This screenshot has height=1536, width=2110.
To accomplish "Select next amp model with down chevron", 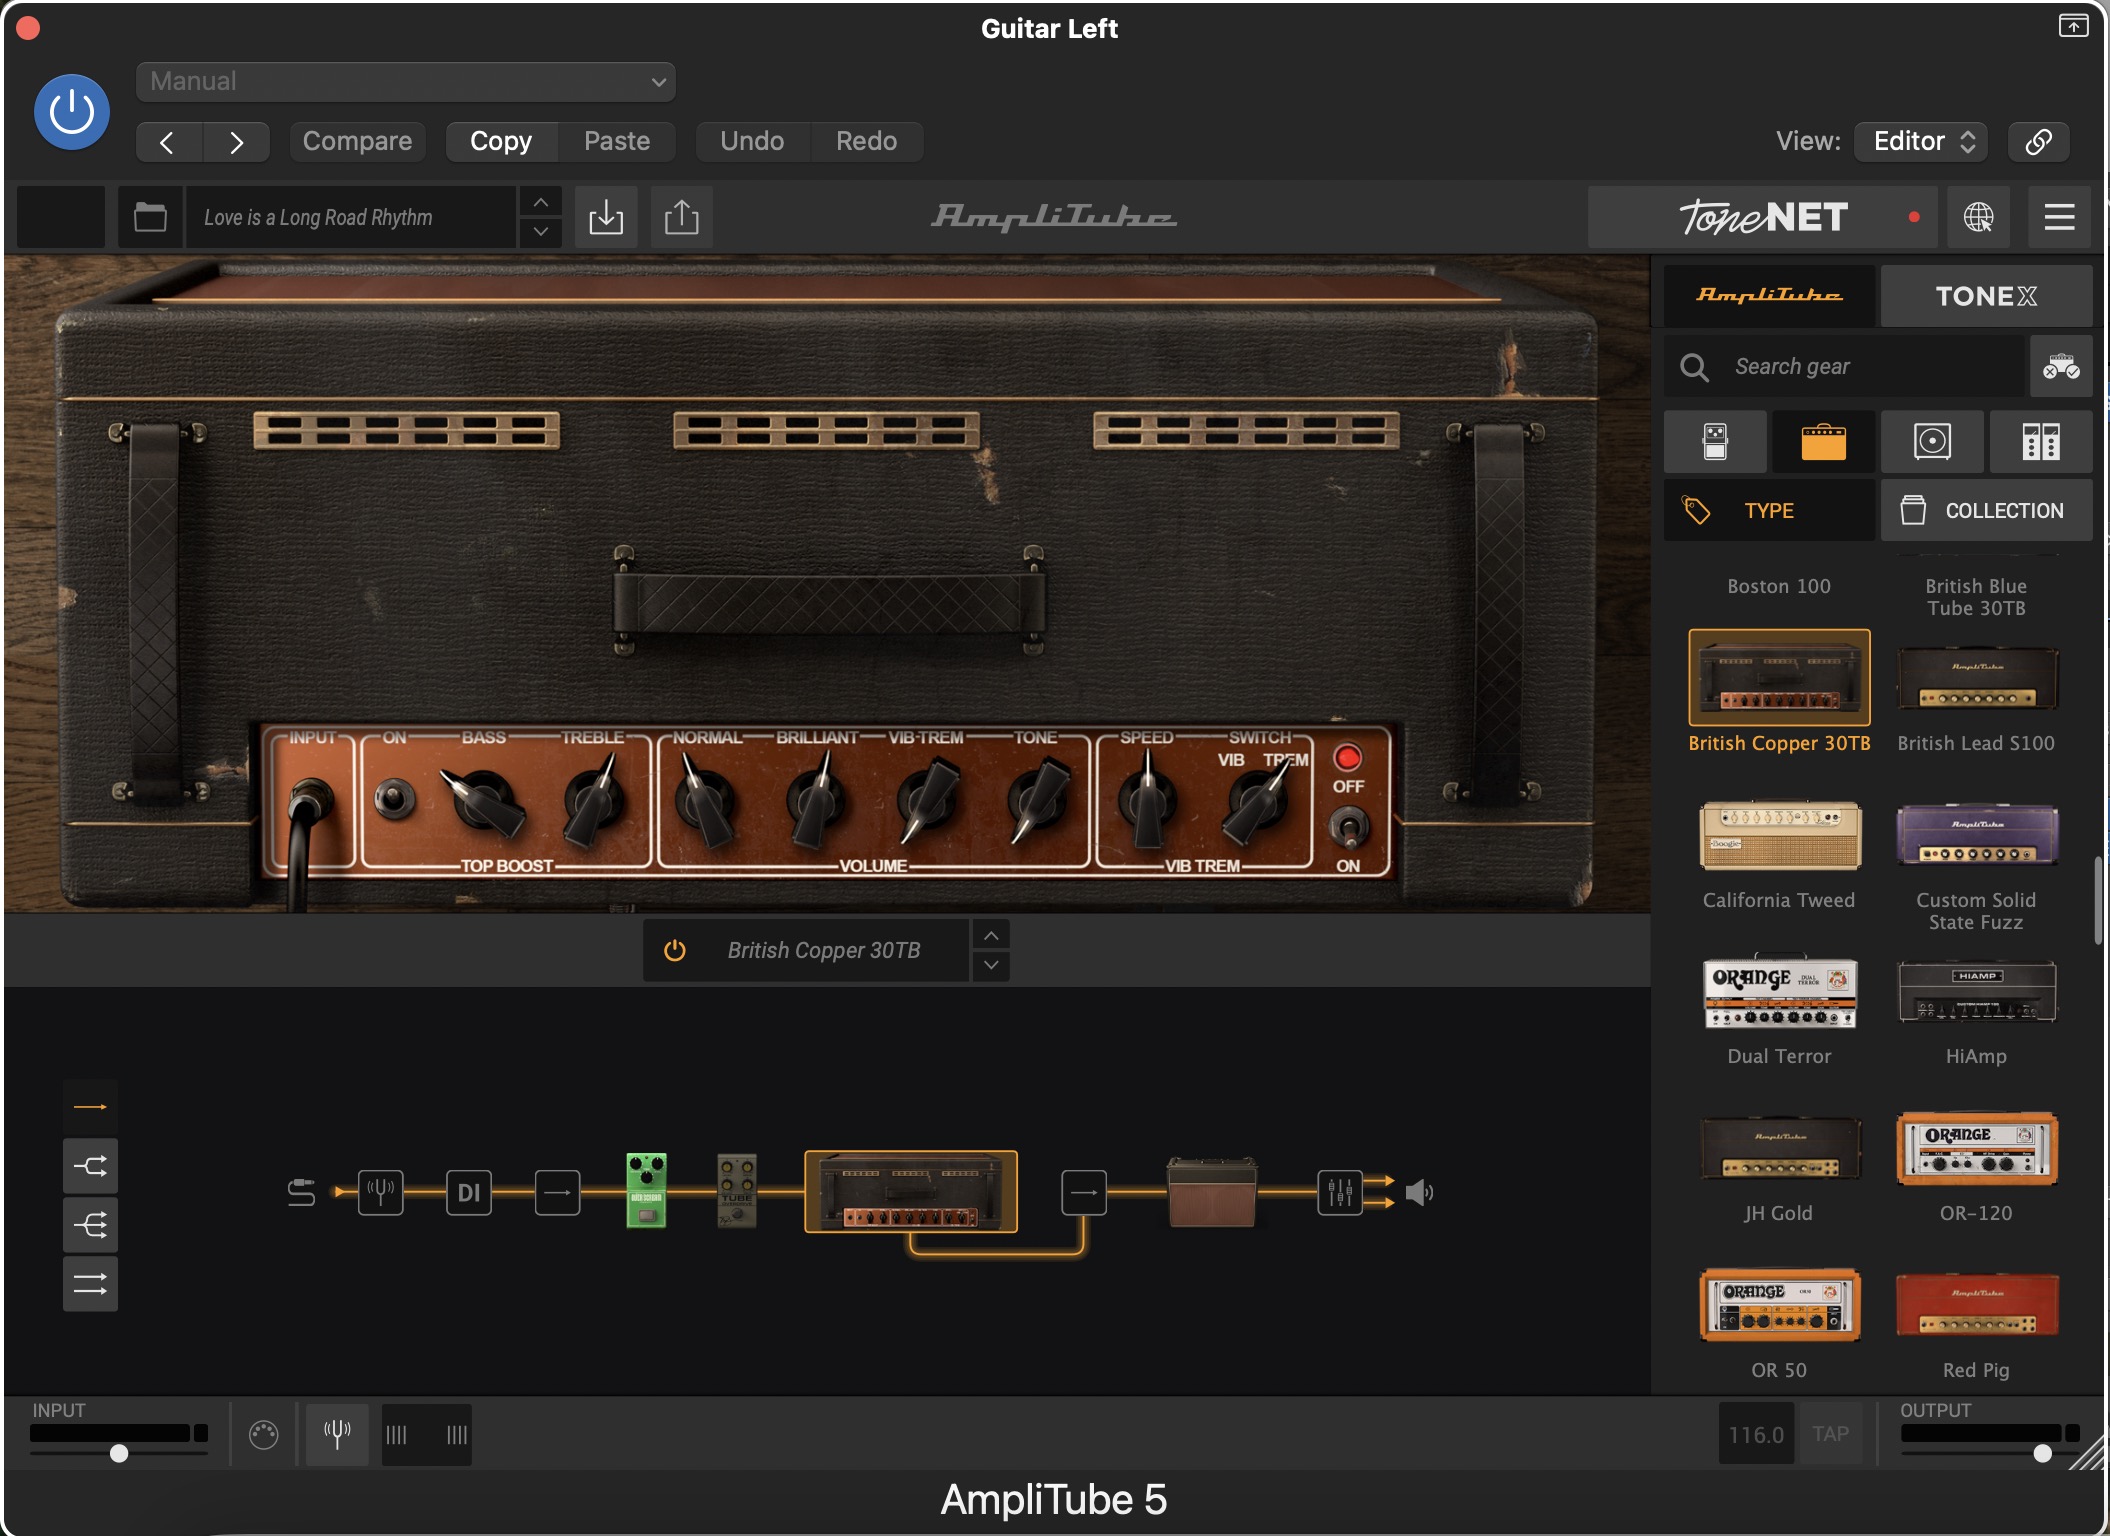I will 991,965.
